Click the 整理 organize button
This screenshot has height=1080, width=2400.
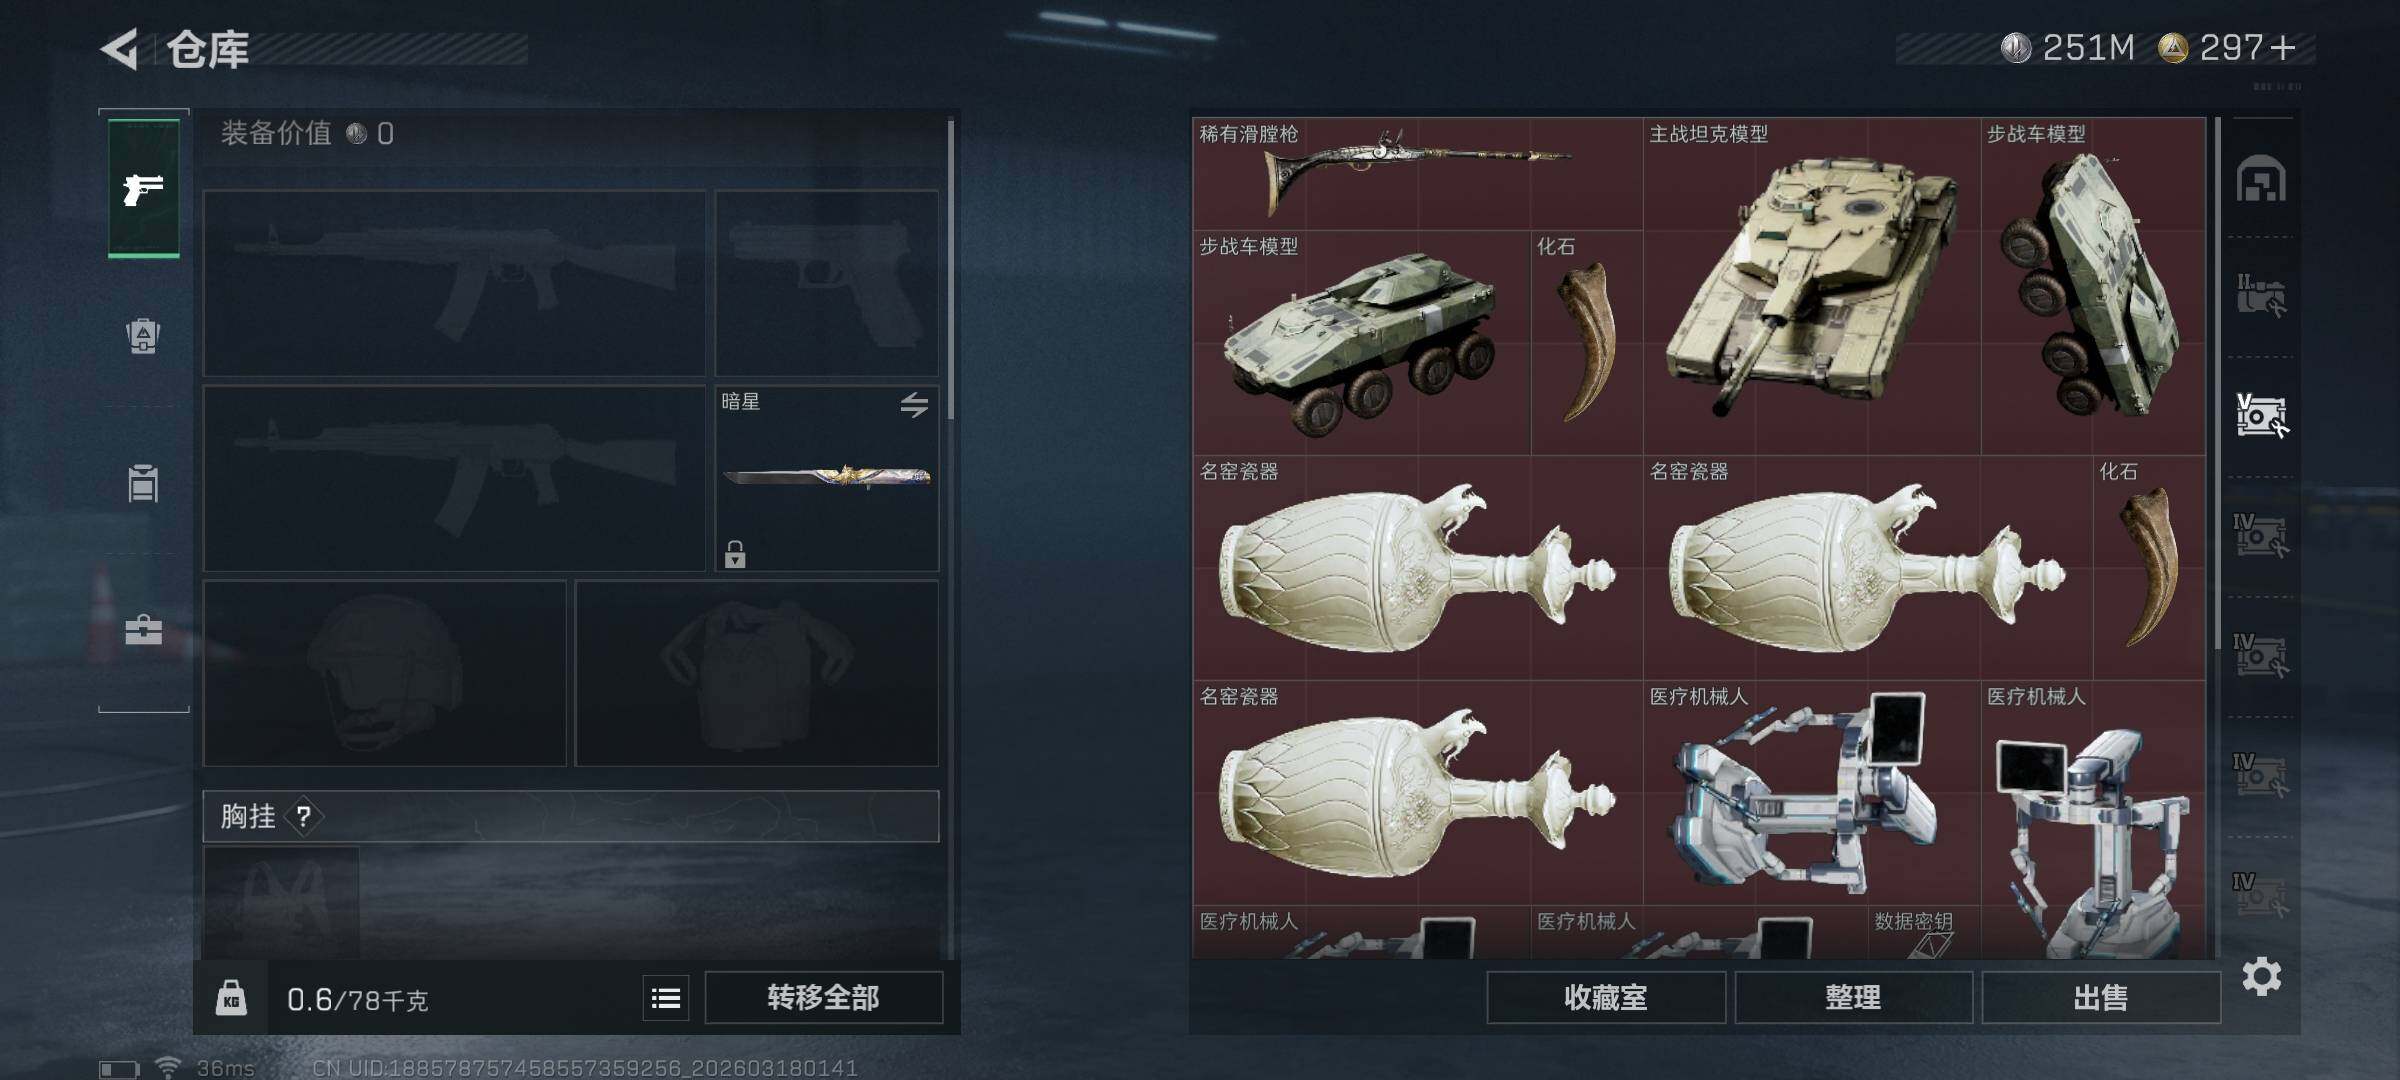(1853, 997)
